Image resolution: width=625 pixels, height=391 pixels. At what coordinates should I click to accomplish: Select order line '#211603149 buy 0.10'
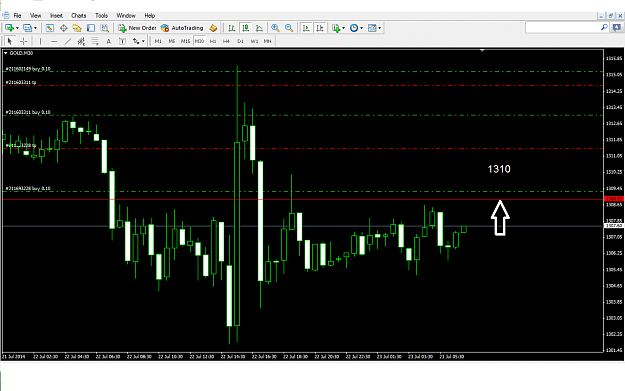pyautogui.click(x=28, y=69)
